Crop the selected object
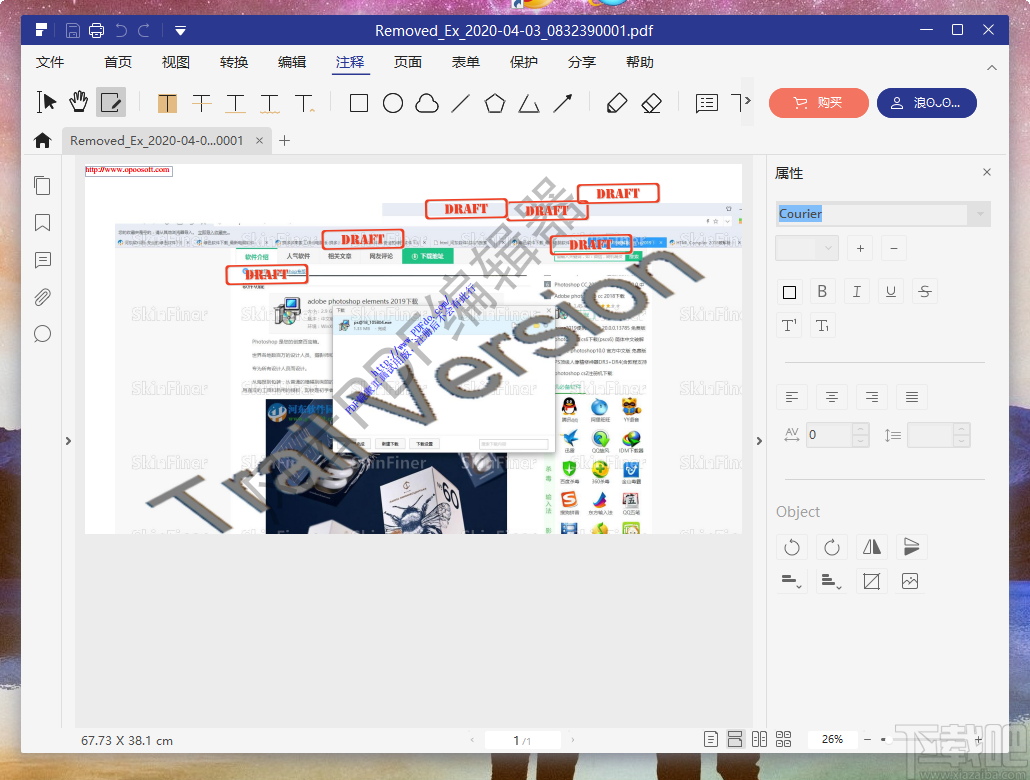Image resolution: width=1030 pixels, height=780 pixels. [872, 581]
